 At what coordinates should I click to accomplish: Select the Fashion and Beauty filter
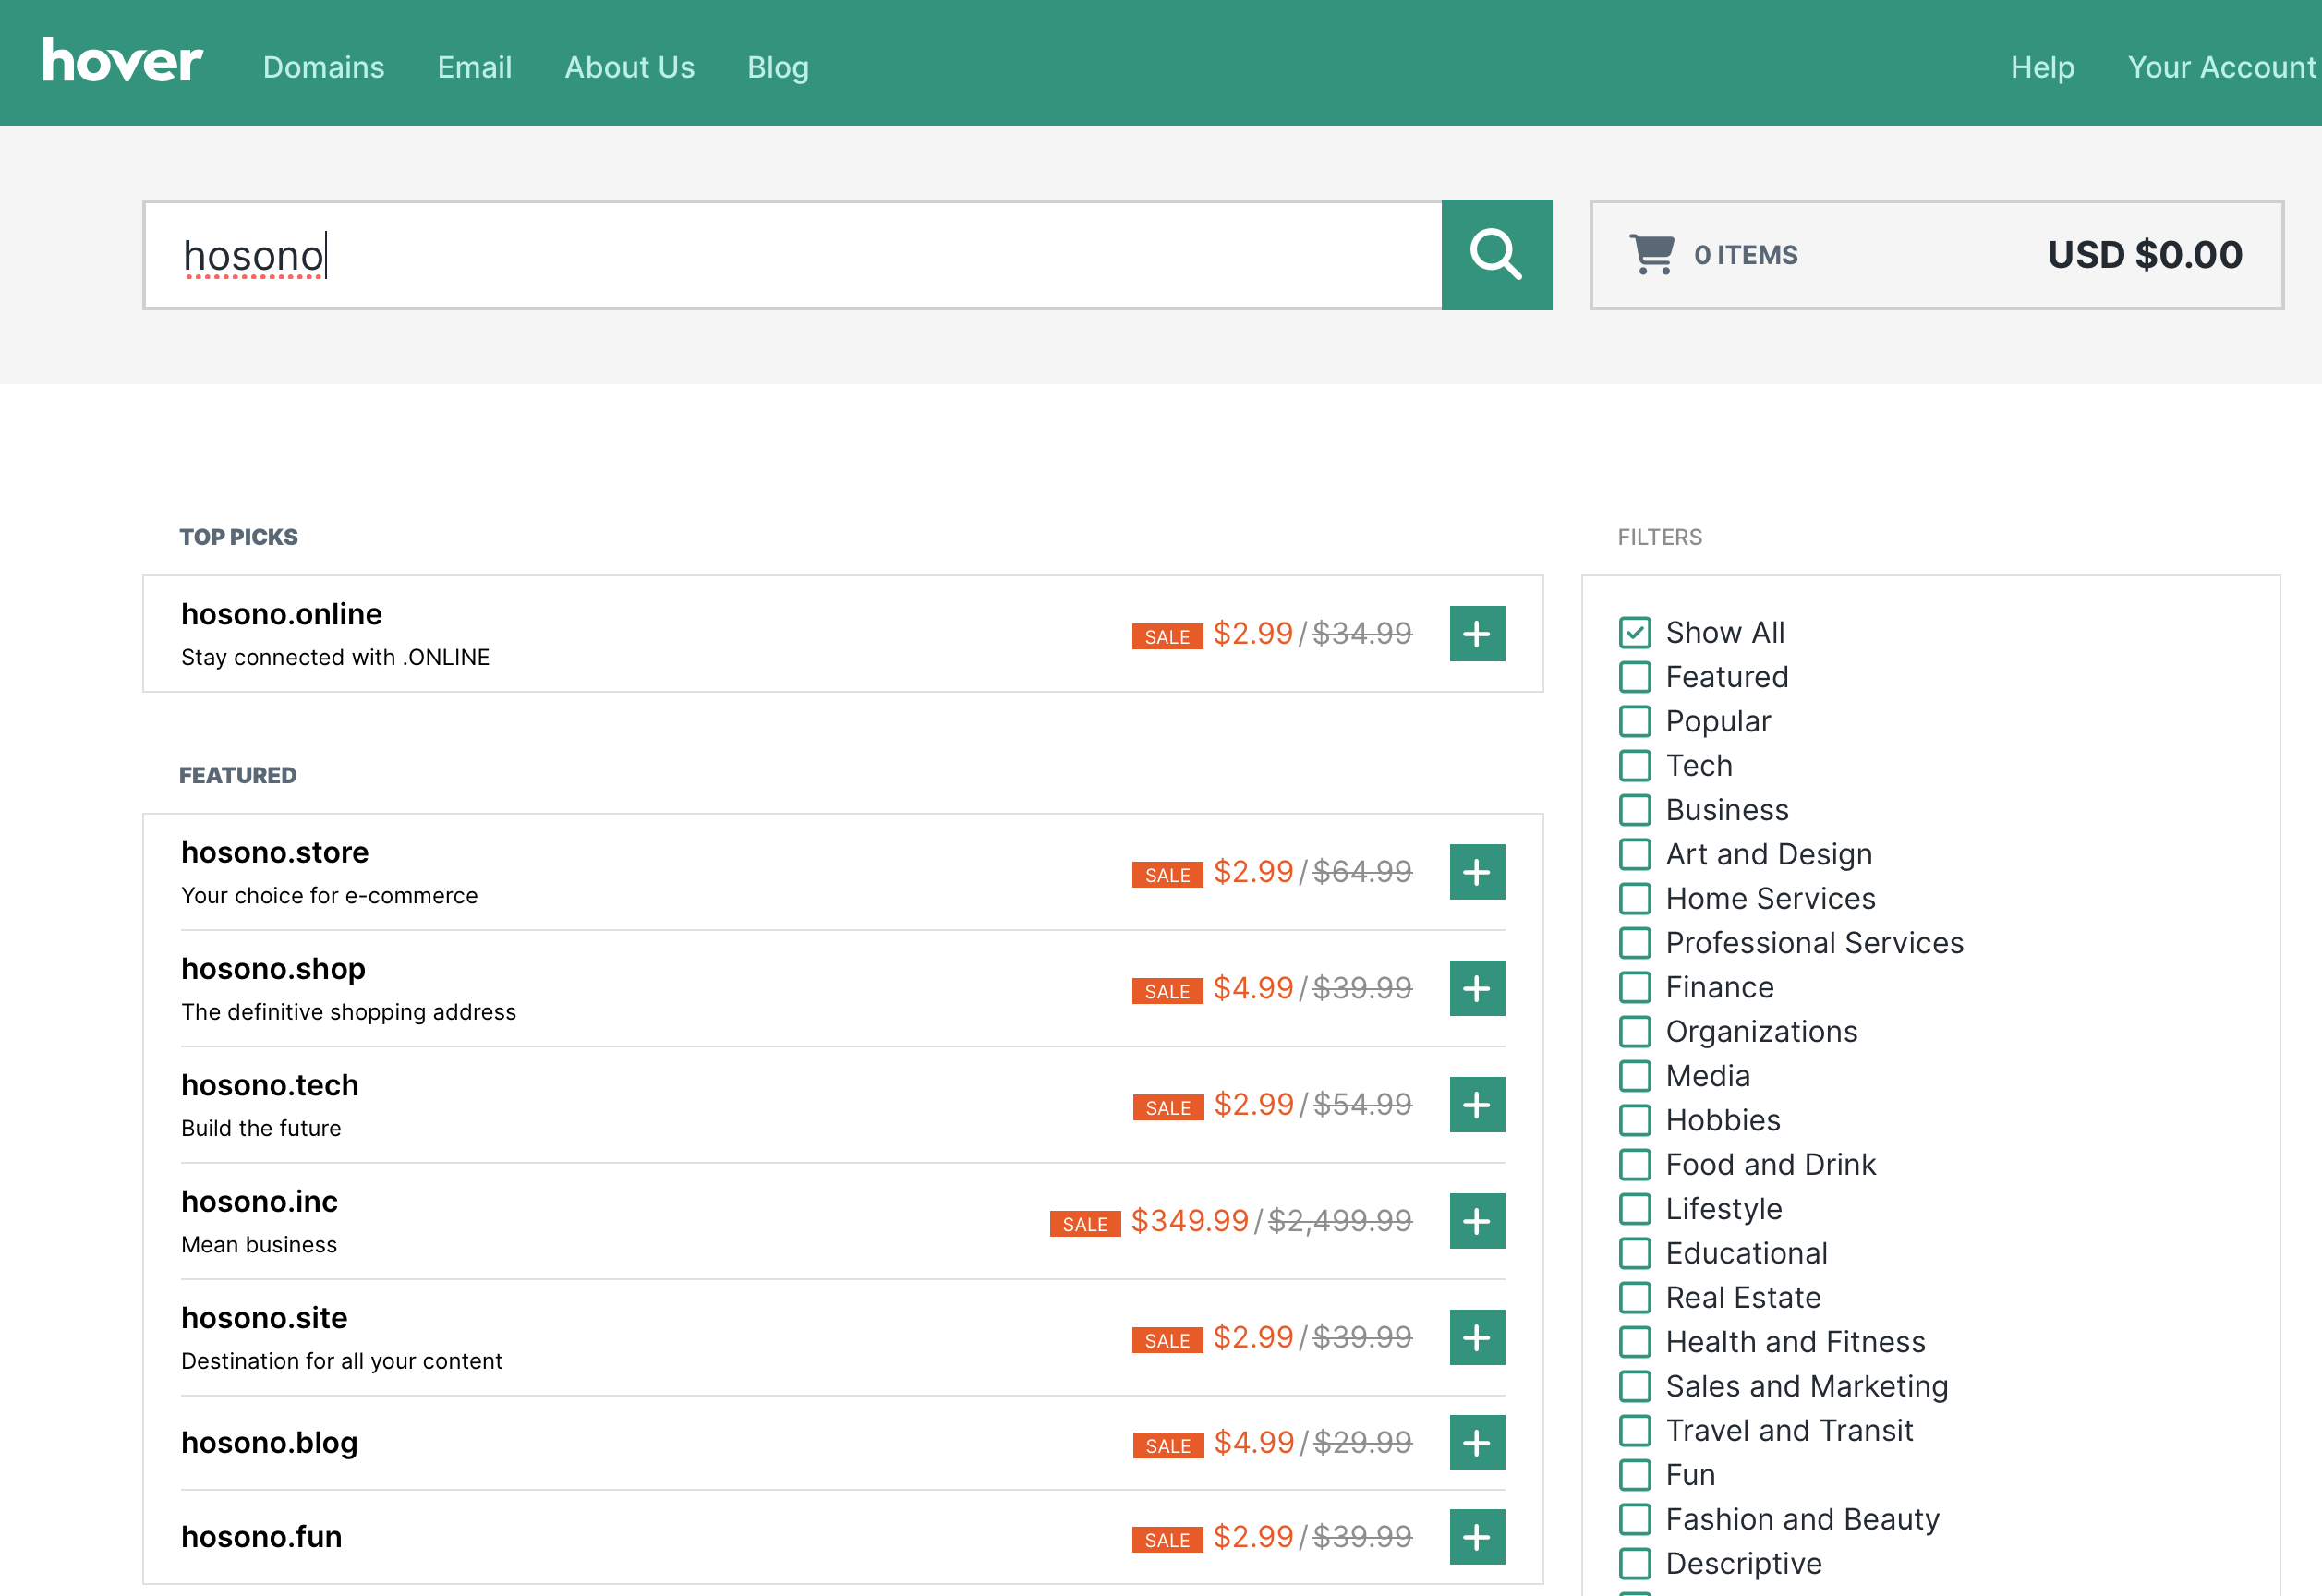pos(1635,1519)
